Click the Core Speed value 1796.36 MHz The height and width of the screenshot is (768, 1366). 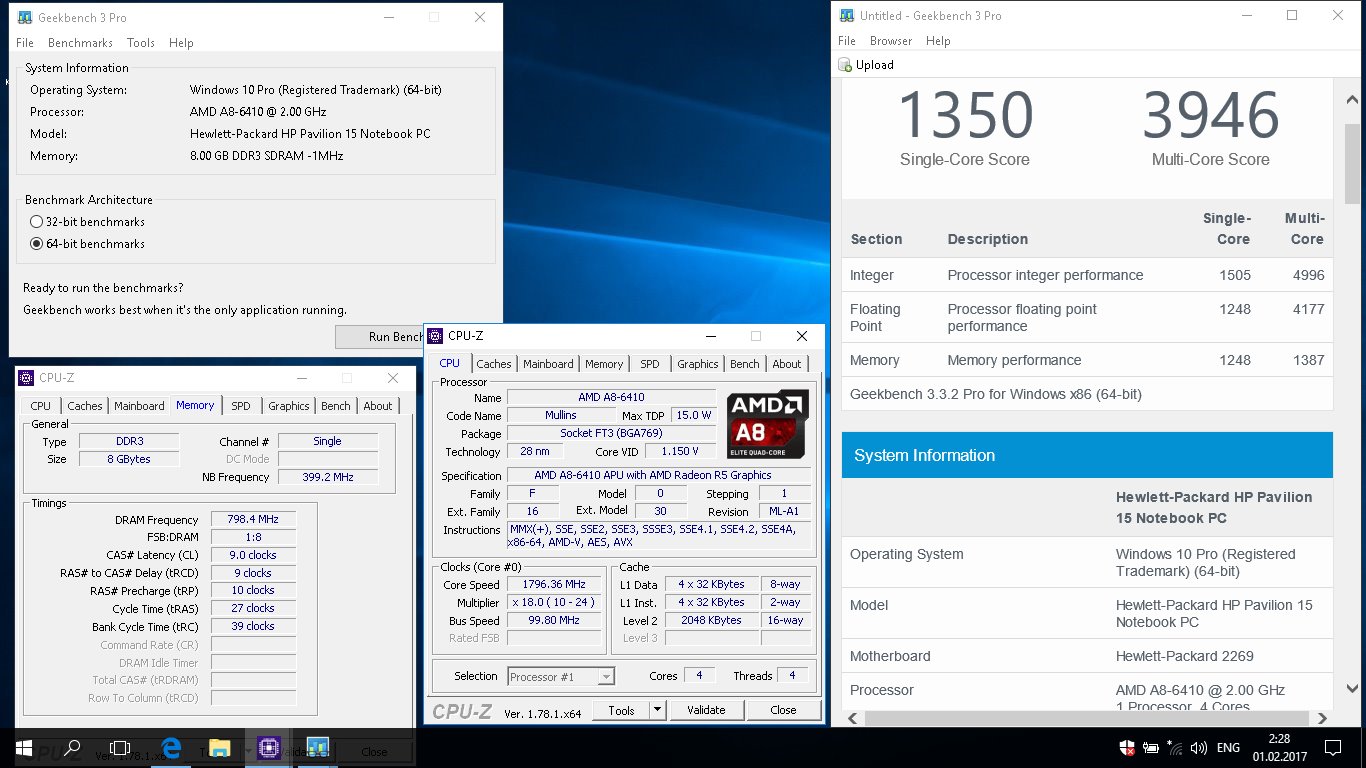point(555,585)
